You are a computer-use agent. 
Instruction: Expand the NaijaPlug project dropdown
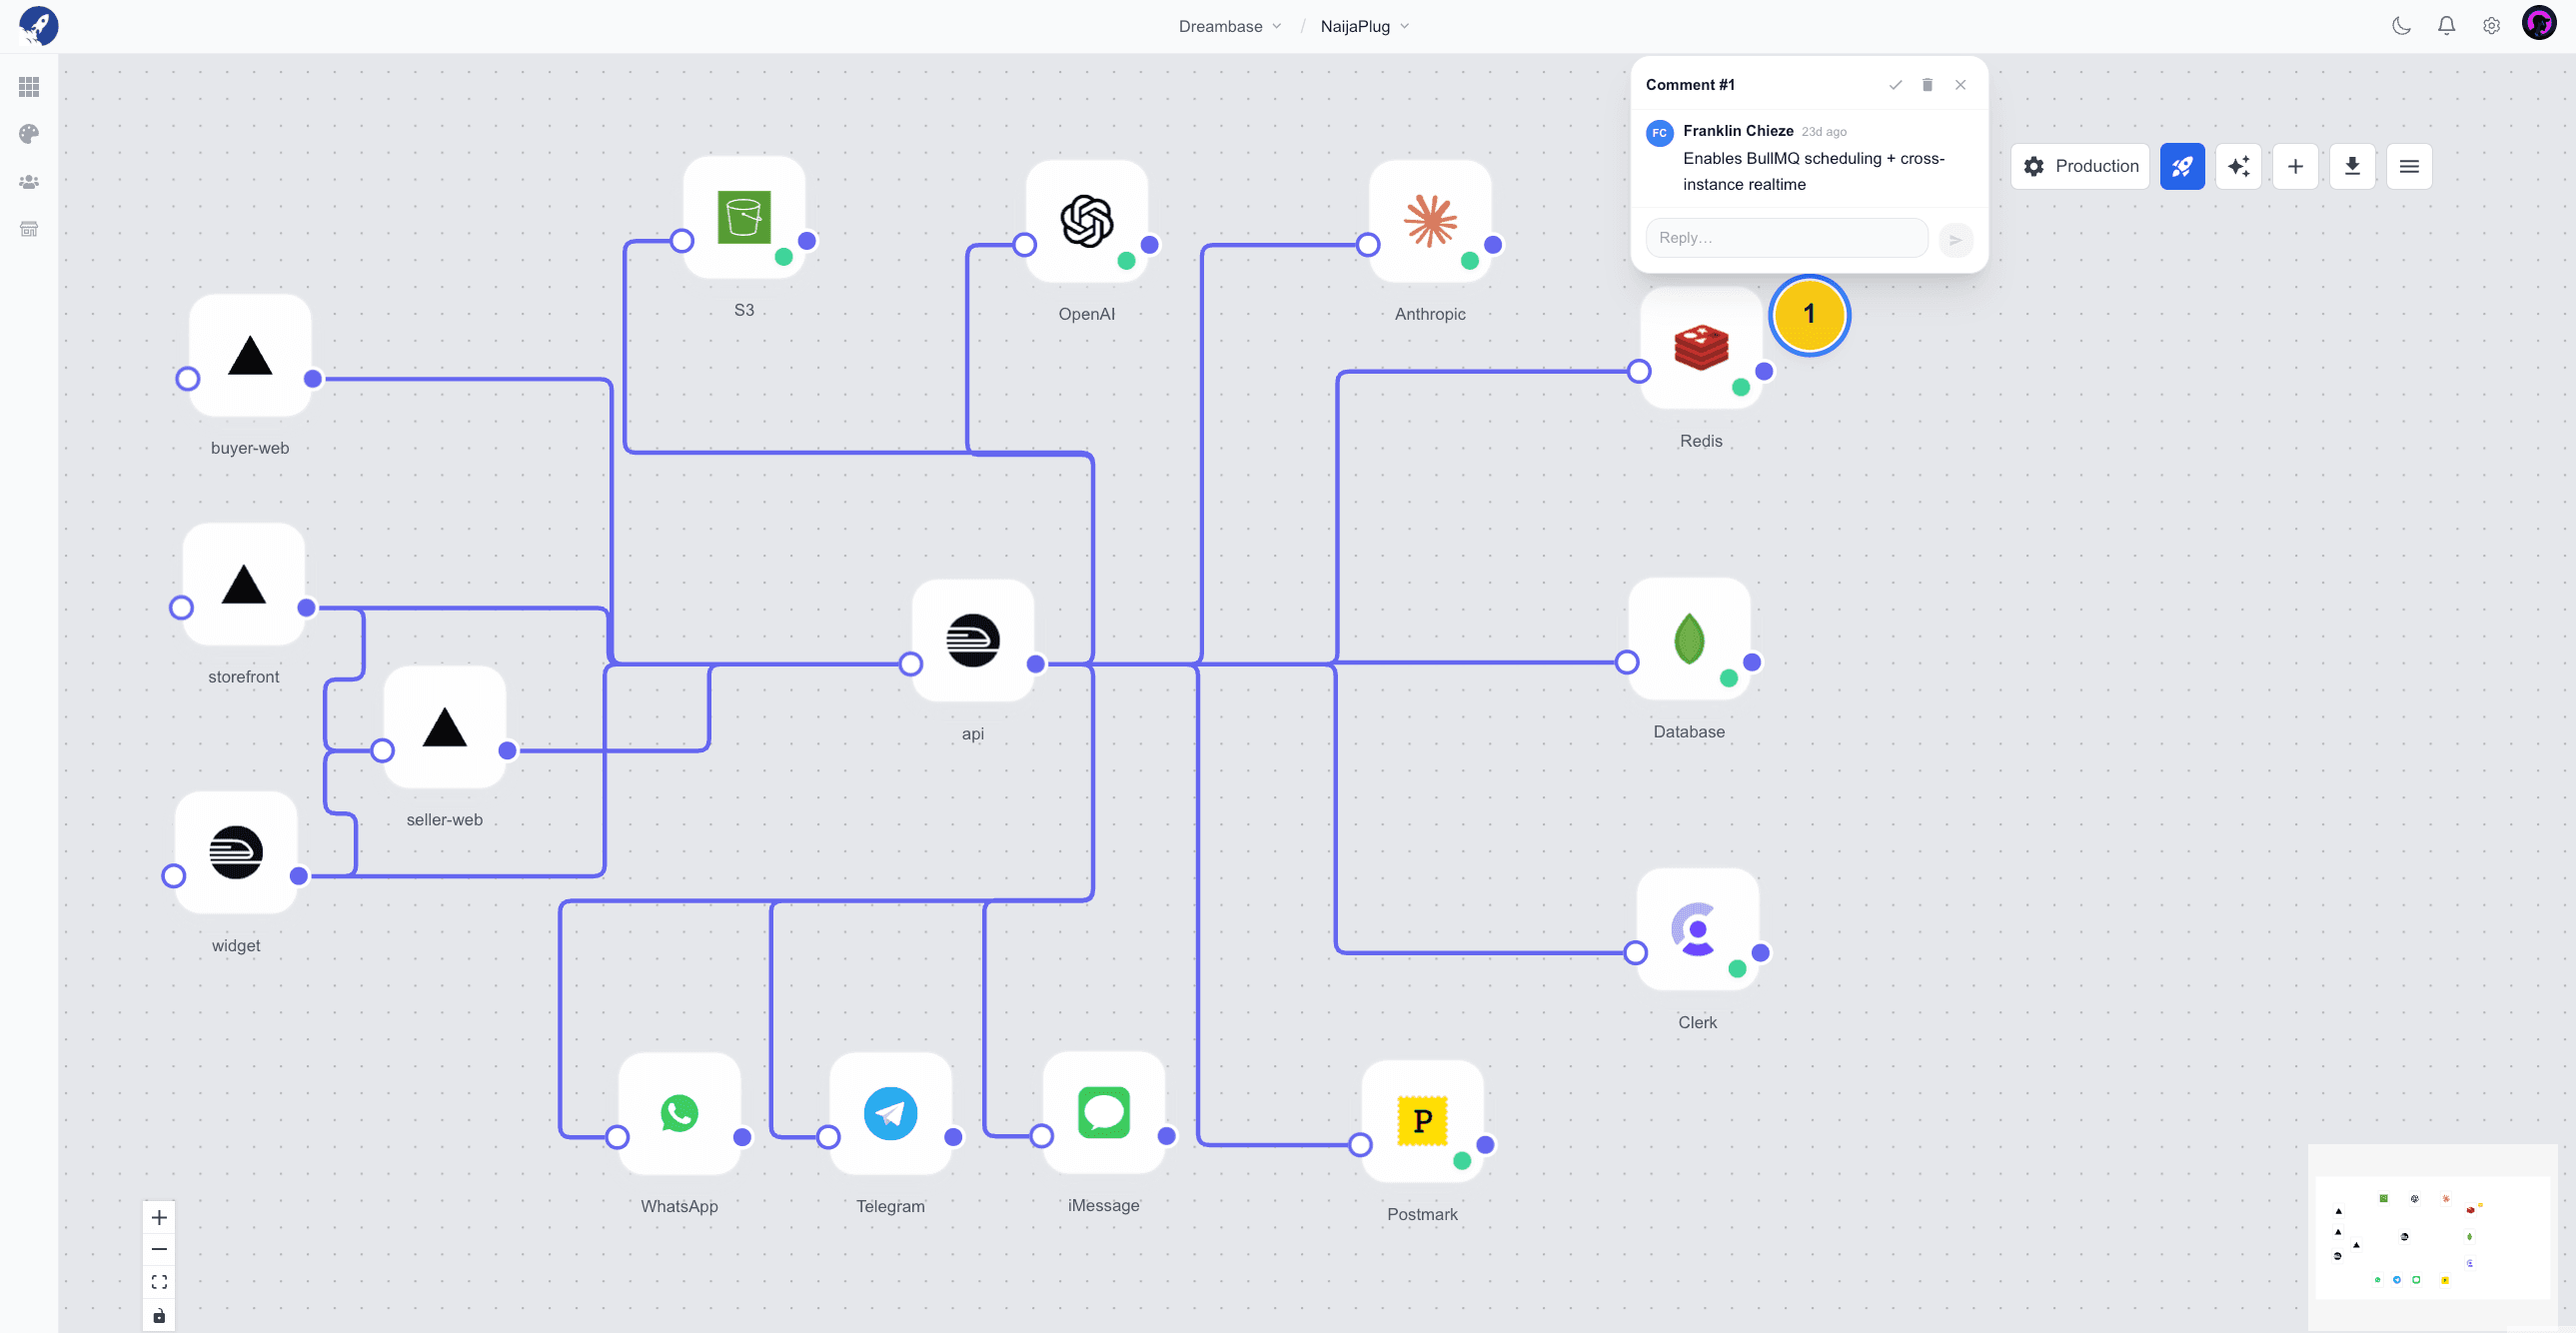click(1364, 26)
